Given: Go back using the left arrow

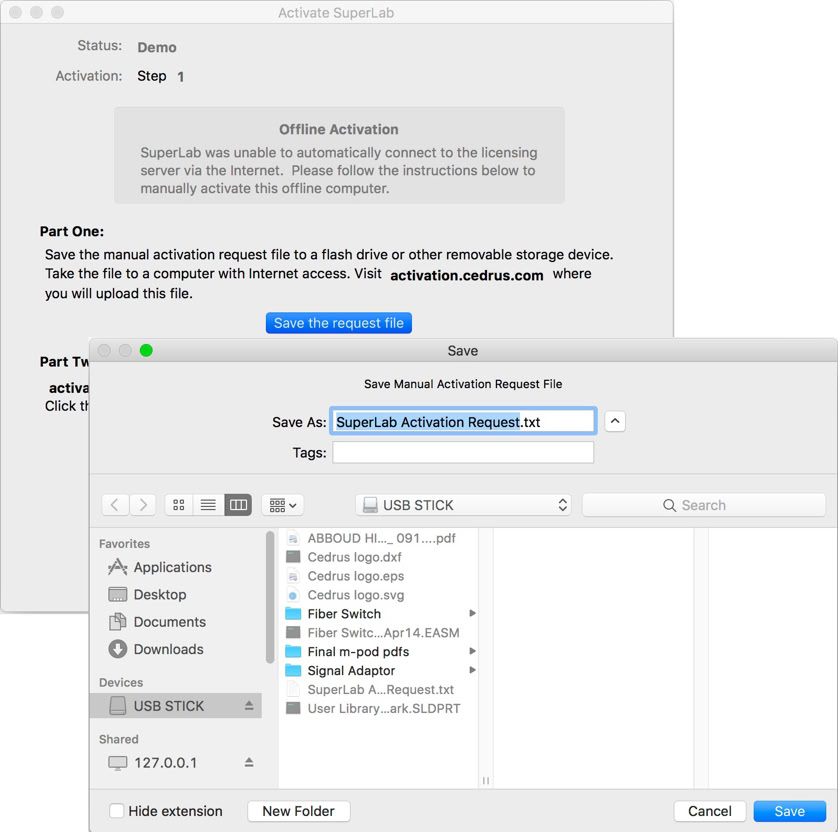Looking at the screenshot, I should point(115,505).
